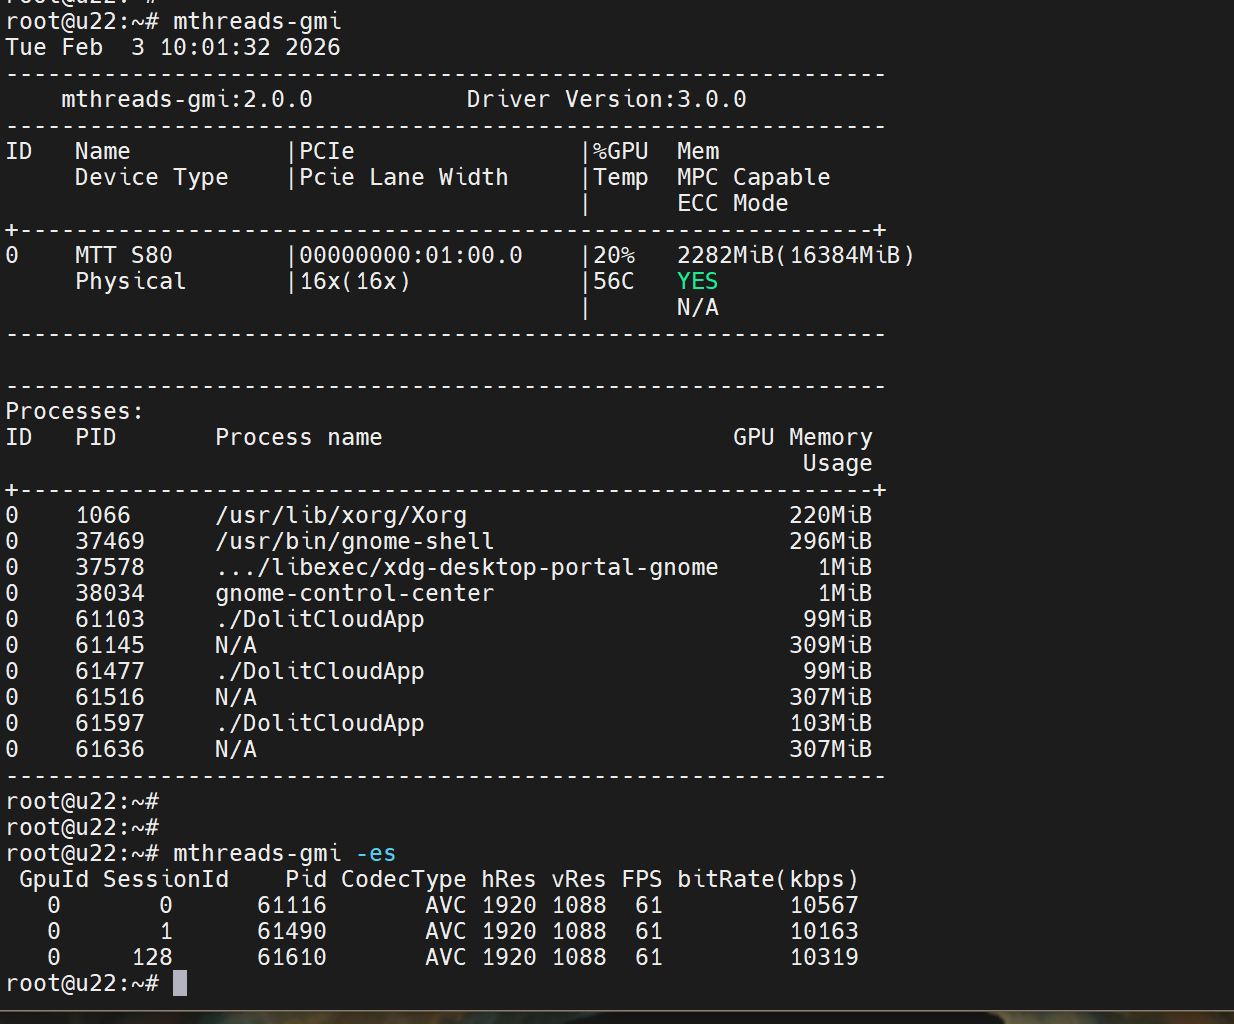Click the bitrate value 10567
The height and width of the screenshot is (1024, 1234).
[x=824, y=905]
